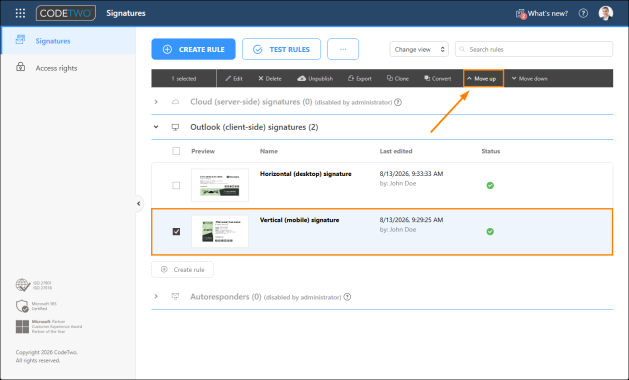The width and height of the screenshot is (629, 380).
Task: Click help icon next to Autoresponders
Action: 347,297
